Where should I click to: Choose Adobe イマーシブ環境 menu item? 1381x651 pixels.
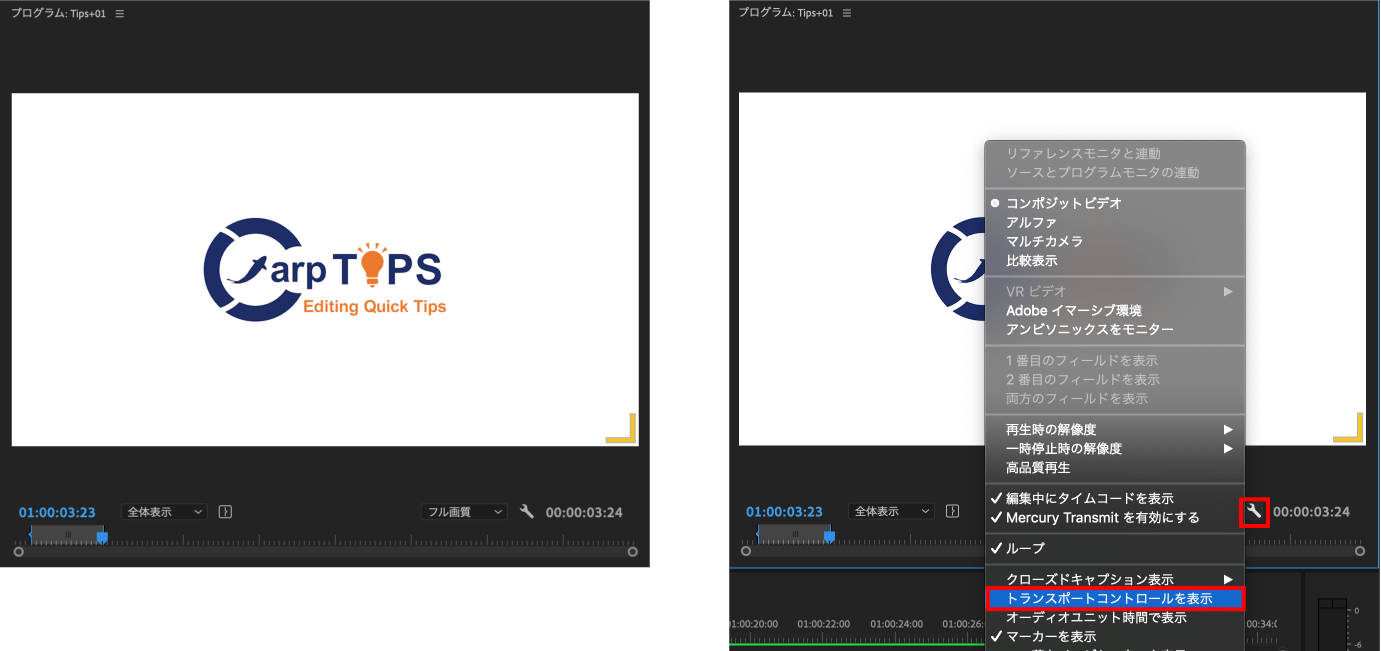tap(1115, 310)
